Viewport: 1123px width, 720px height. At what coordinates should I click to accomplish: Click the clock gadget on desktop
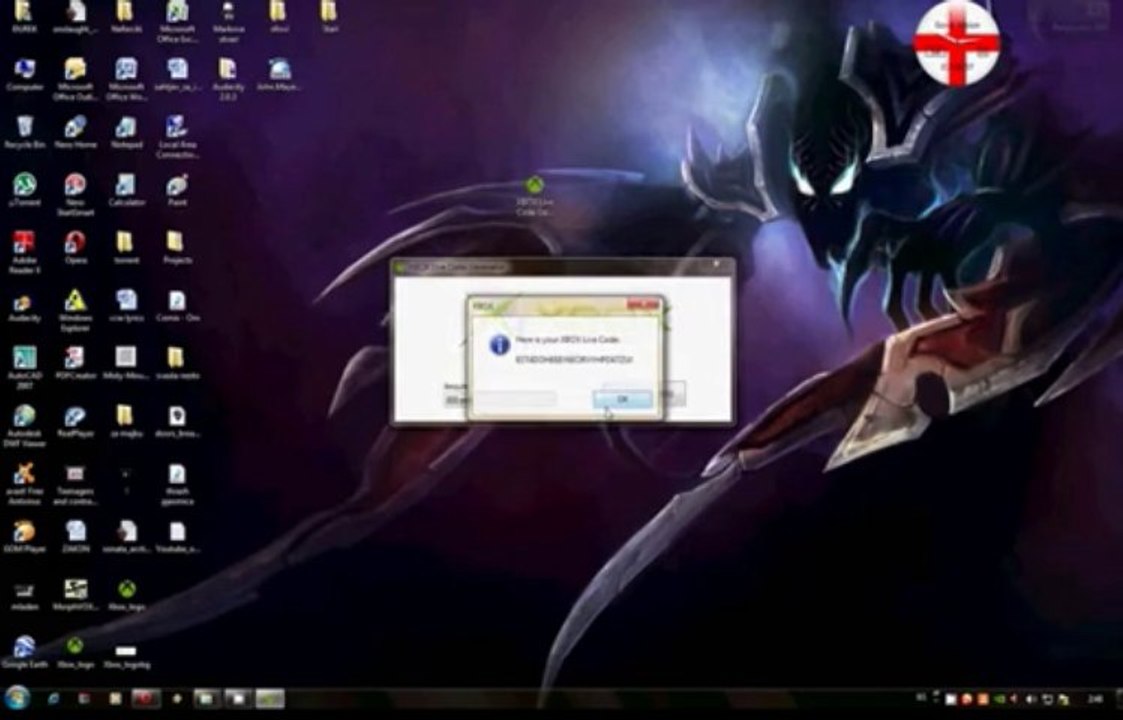tap(957, 44)
